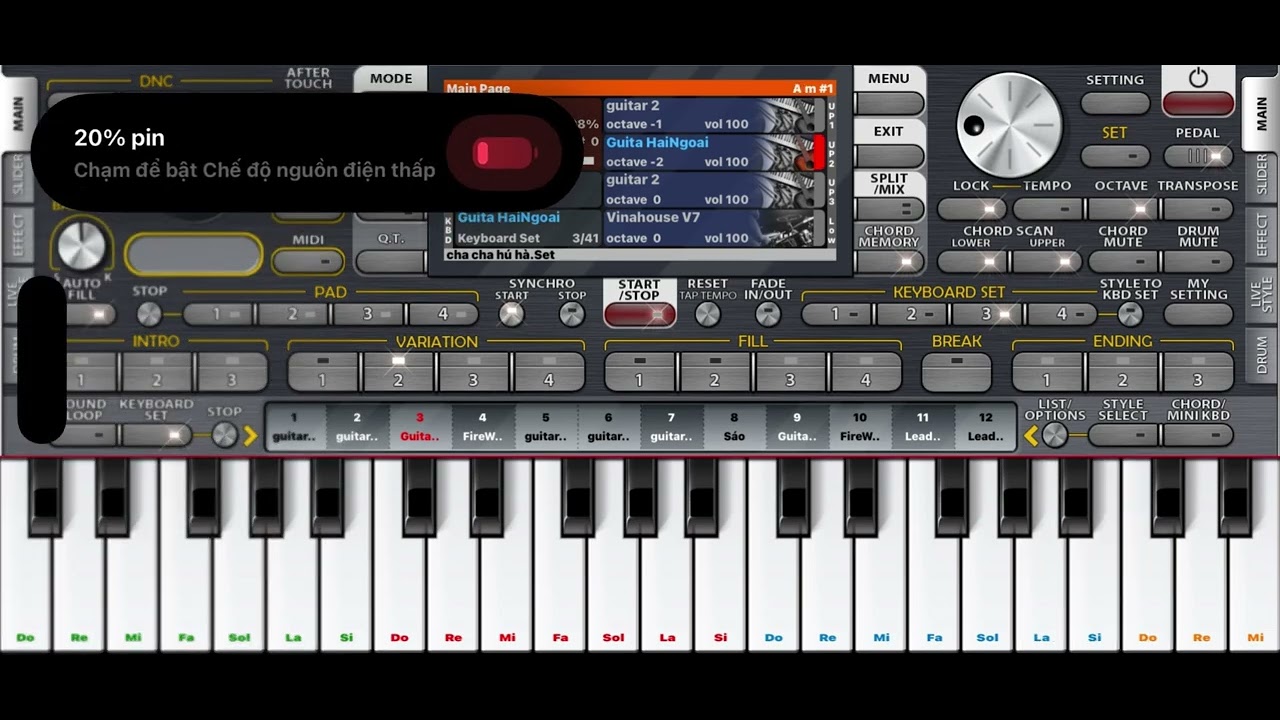Tap the MIDI button

[307, 262]
